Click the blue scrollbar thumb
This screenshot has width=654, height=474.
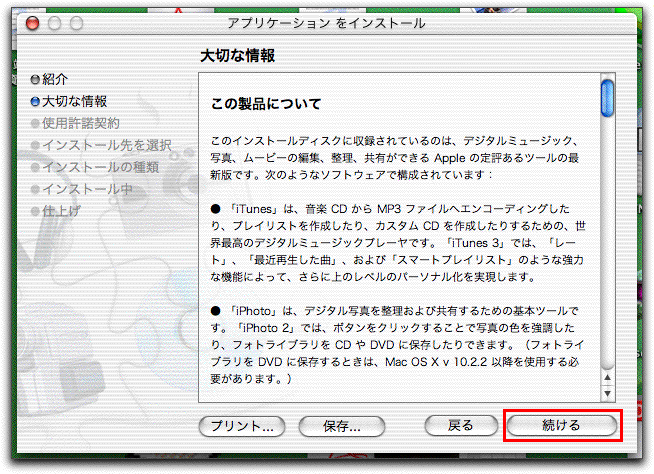(x=607, y=98)
